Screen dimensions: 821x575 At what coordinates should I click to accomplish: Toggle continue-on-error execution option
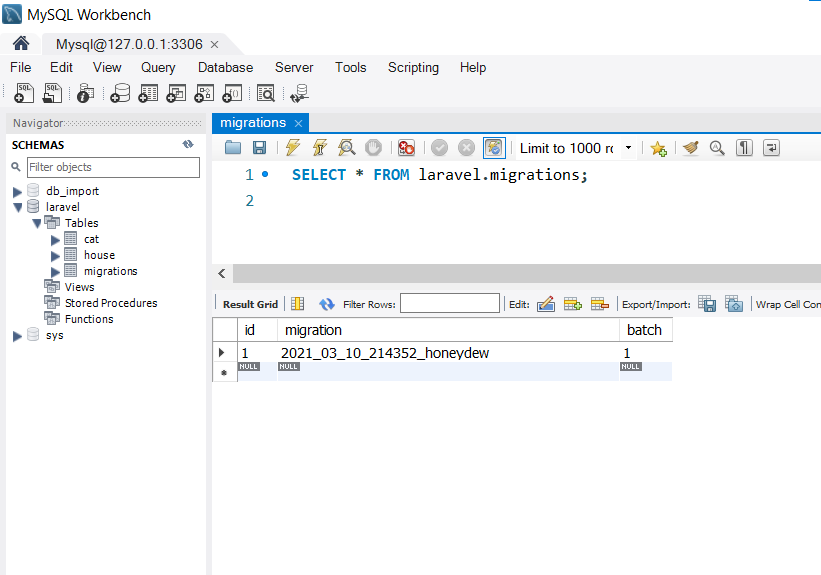pos(406,148)
